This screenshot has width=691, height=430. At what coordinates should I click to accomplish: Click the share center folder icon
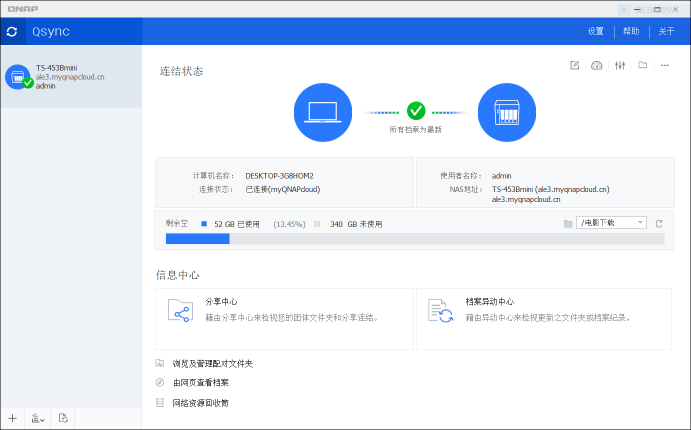(181, 311)
